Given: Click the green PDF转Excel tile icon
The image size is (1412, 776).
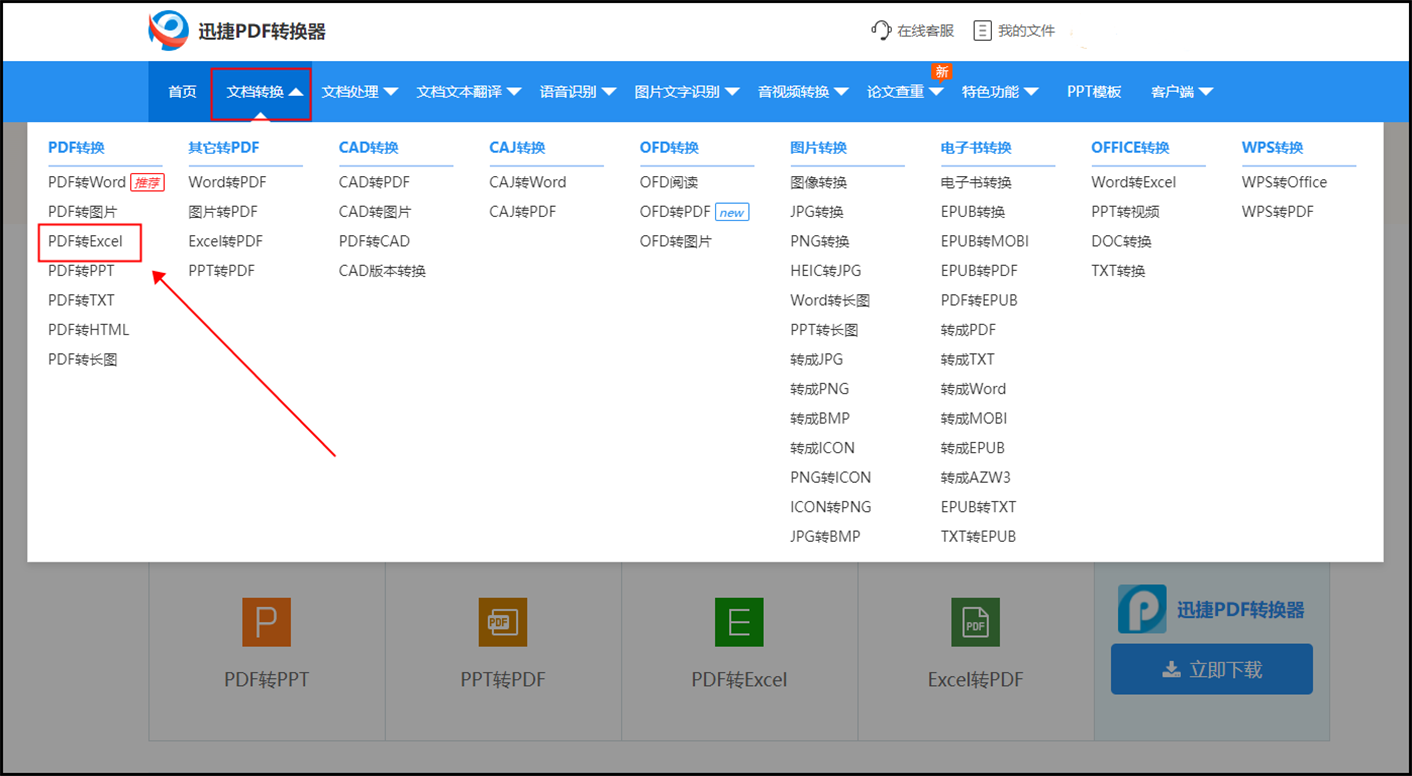Looking at the screenshot, I should point(739,622).
